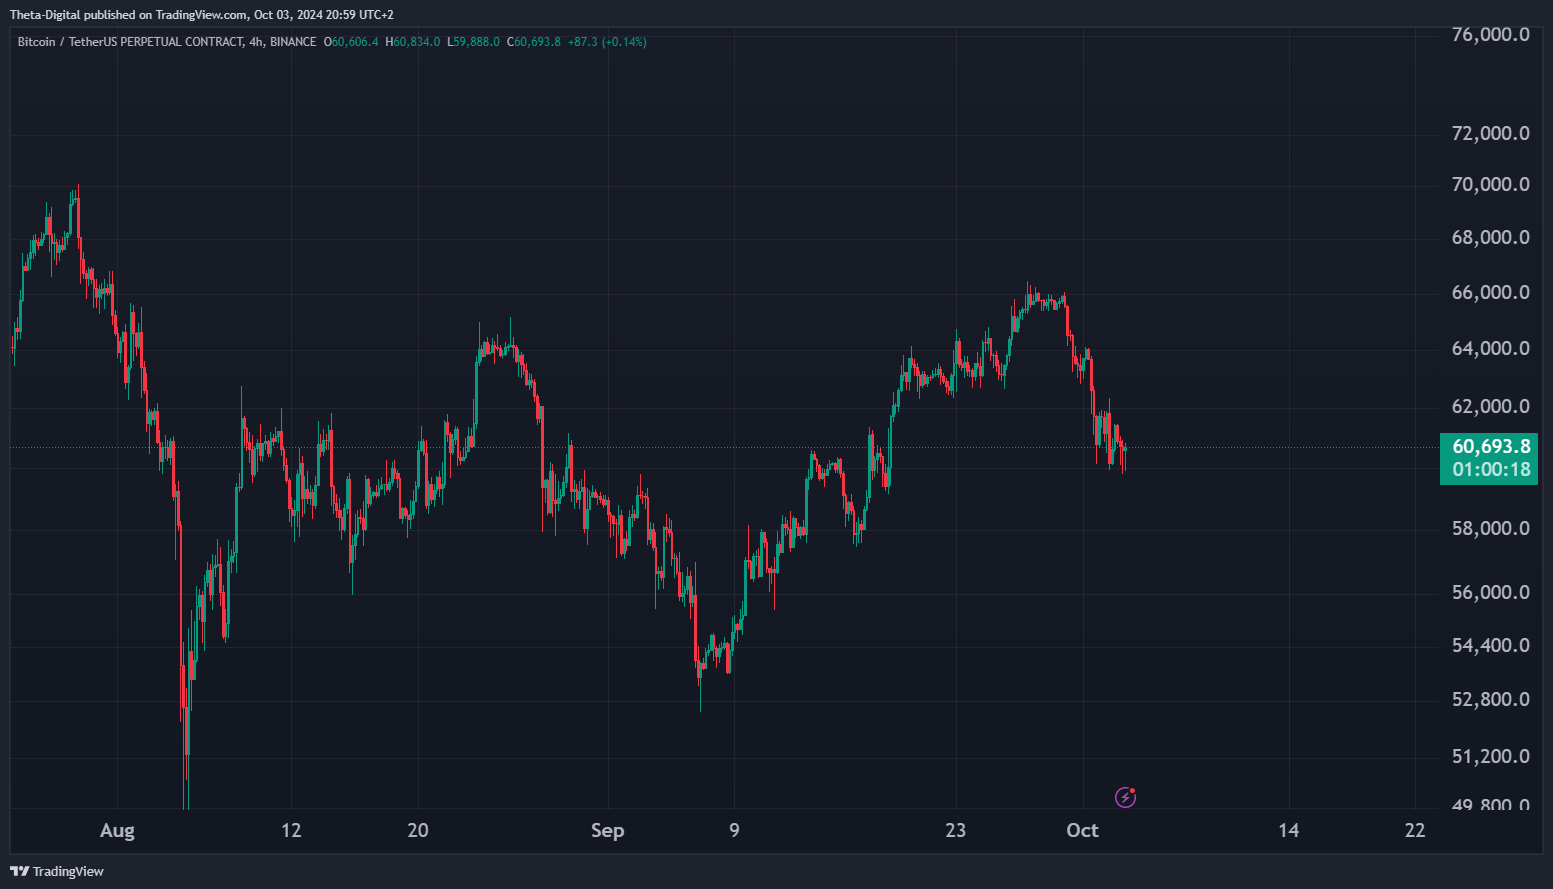Click the Sep date label on time axis
This screenshot has height=889, width=1553.
tap(607, 830)
